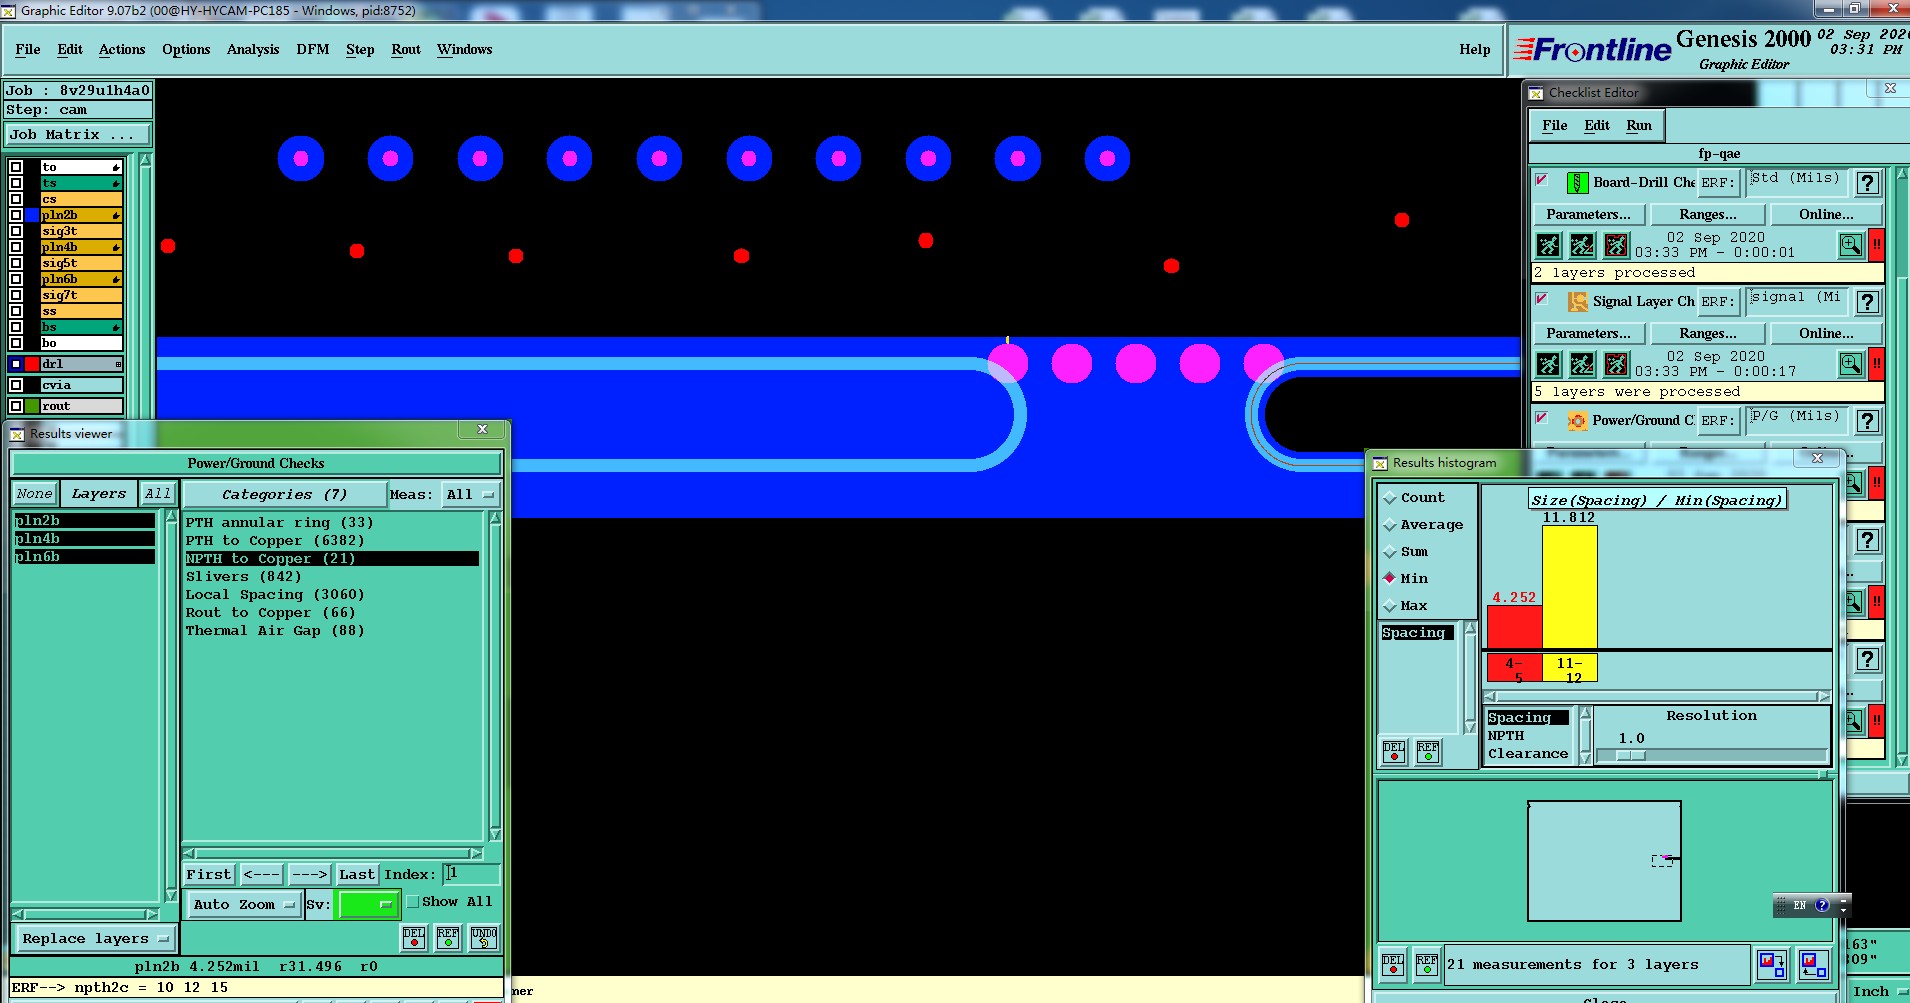Toggle Power/Ground Check checkbox
This screenshot has width=1910, height=1003.
1542,419
